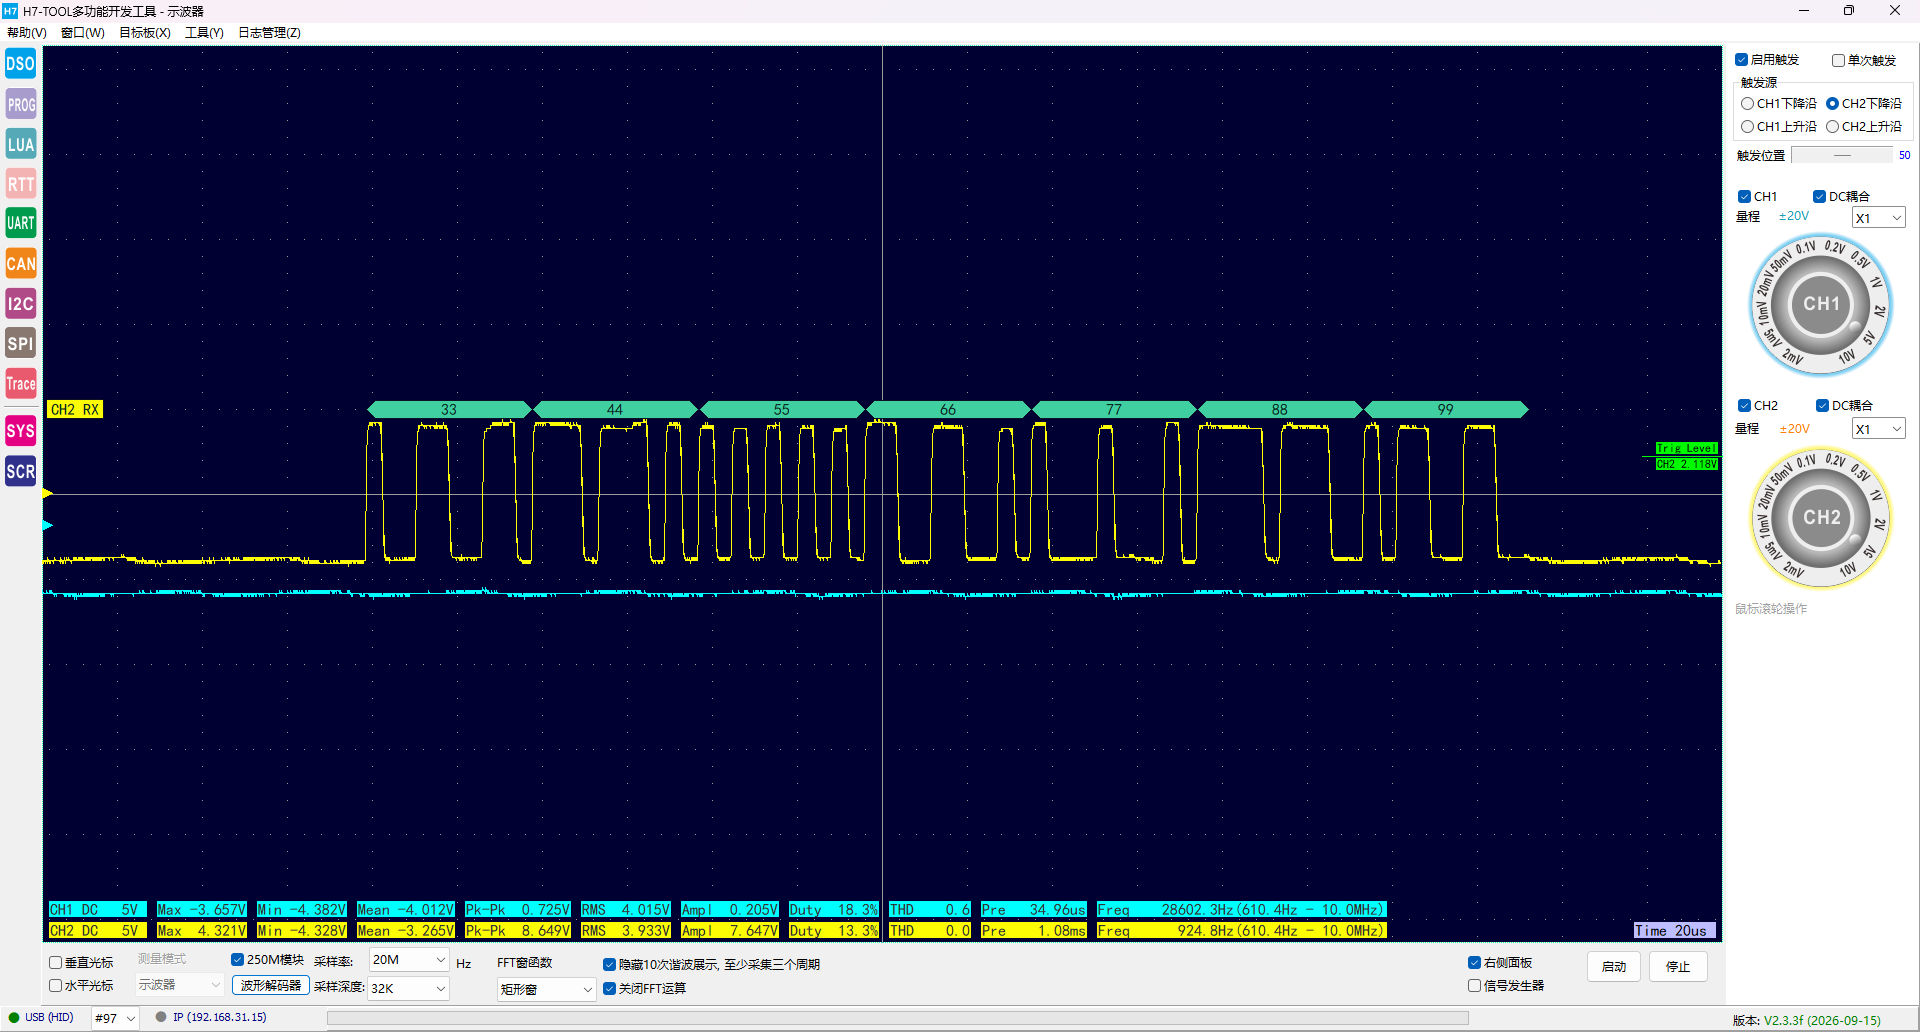The width and height of the screenshot is (1920, 1032).
Task: Select decoded byte 66 label
Action: tap(948, 410)
